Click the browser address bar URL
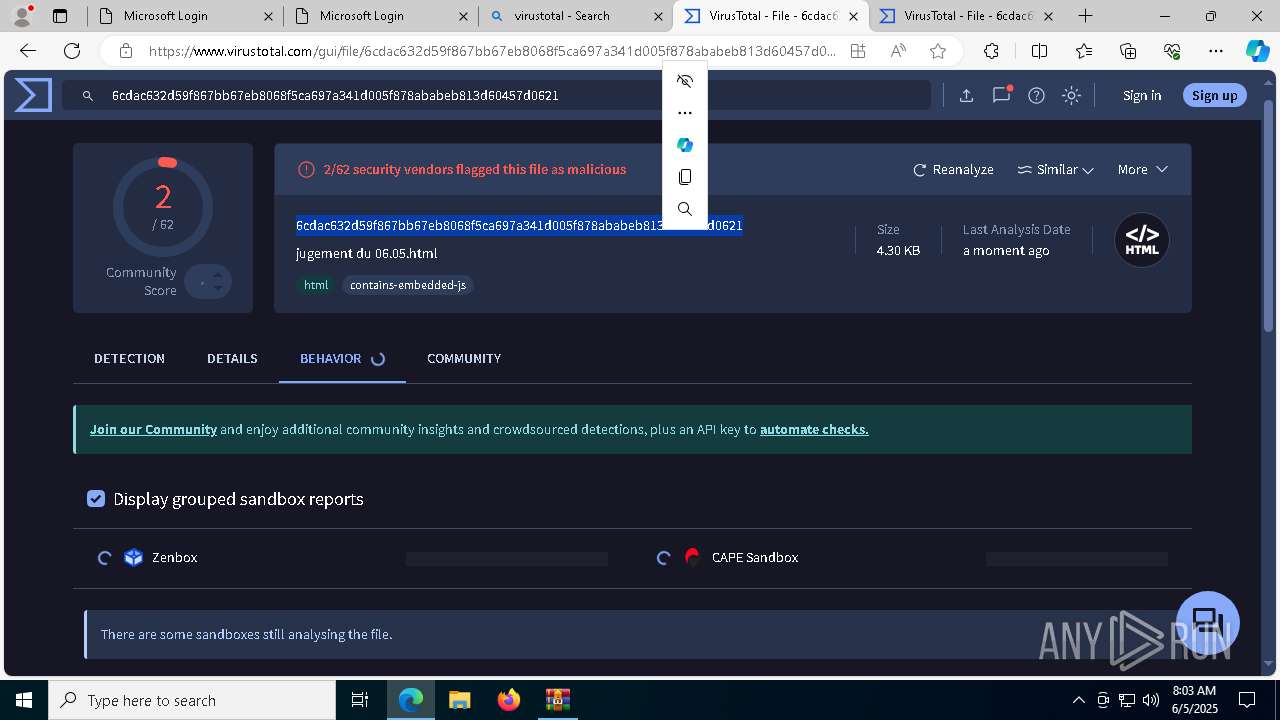1280x720 pixels. (492, 51)
